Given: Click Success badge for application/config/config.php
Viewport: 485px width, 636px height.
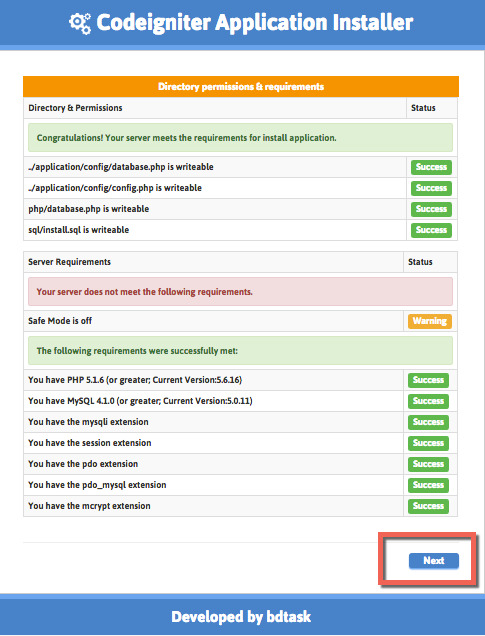Looking at the screenshot, I should click(x=431, y=188).
